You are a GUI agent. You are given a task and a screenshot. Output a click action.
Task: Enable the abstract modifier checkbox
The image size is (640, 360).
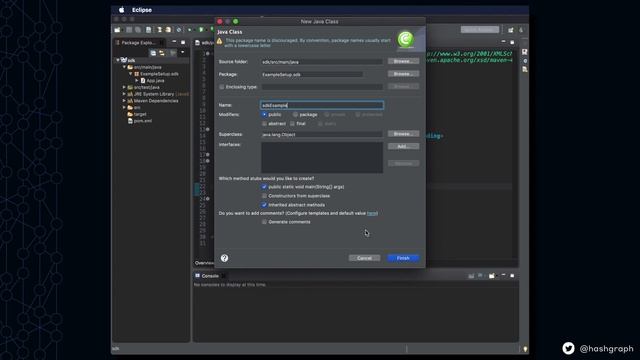coord(264,123)
